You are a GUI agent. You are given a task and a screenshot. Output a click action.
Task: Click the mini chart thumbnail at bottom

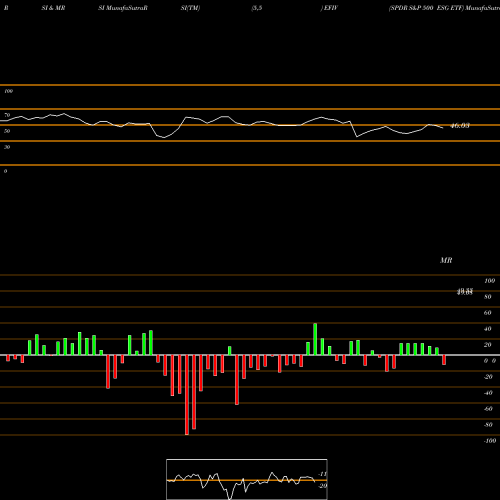[247, 479]
